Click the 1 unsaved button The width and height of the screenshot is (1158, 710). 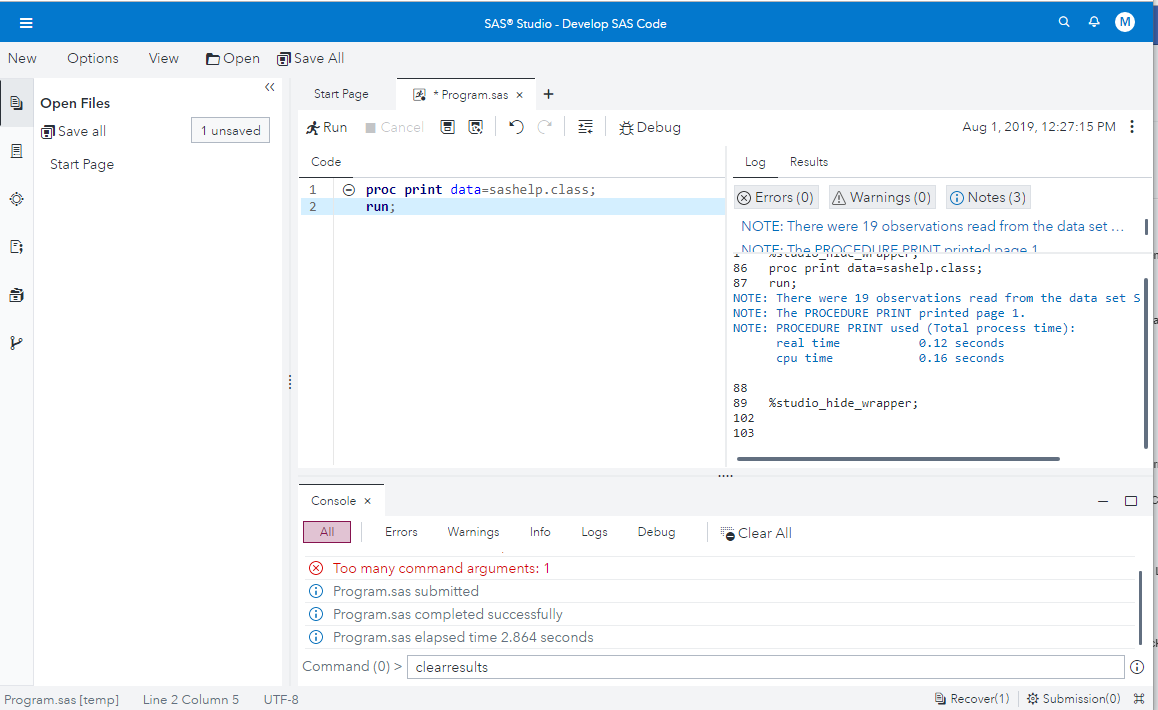230,131
